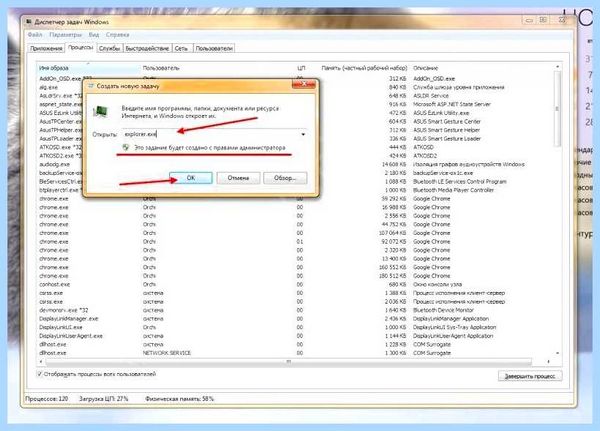Image resolution: width=600 pixels, height=431 pixels.
Task: Click Физическая память: 58% in status bar
Action: click(179, 399)
